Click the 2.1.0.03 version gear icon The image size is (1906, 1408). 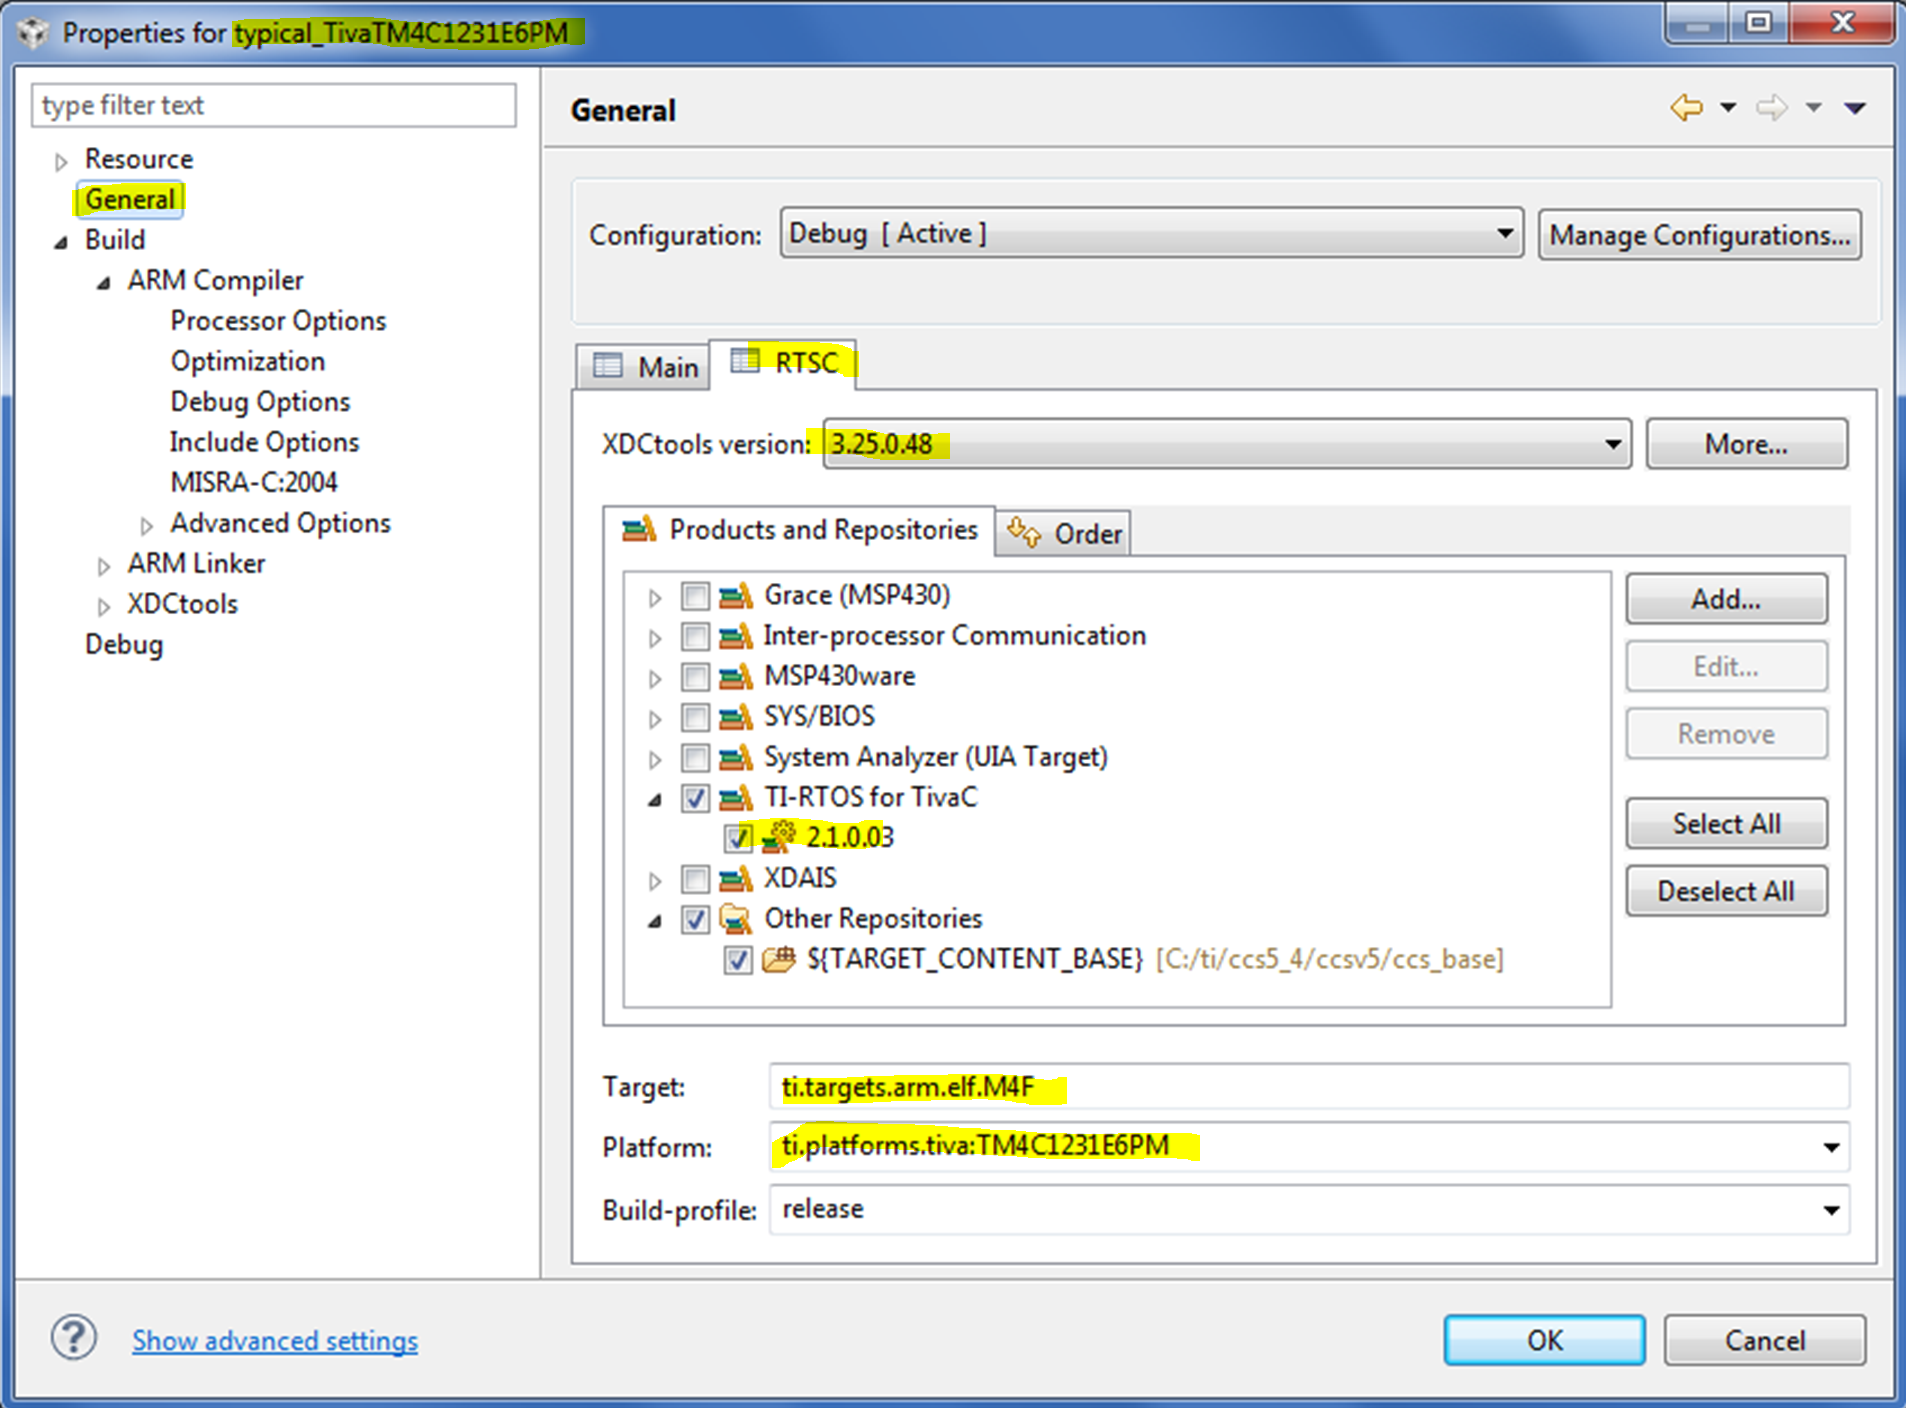779,837
